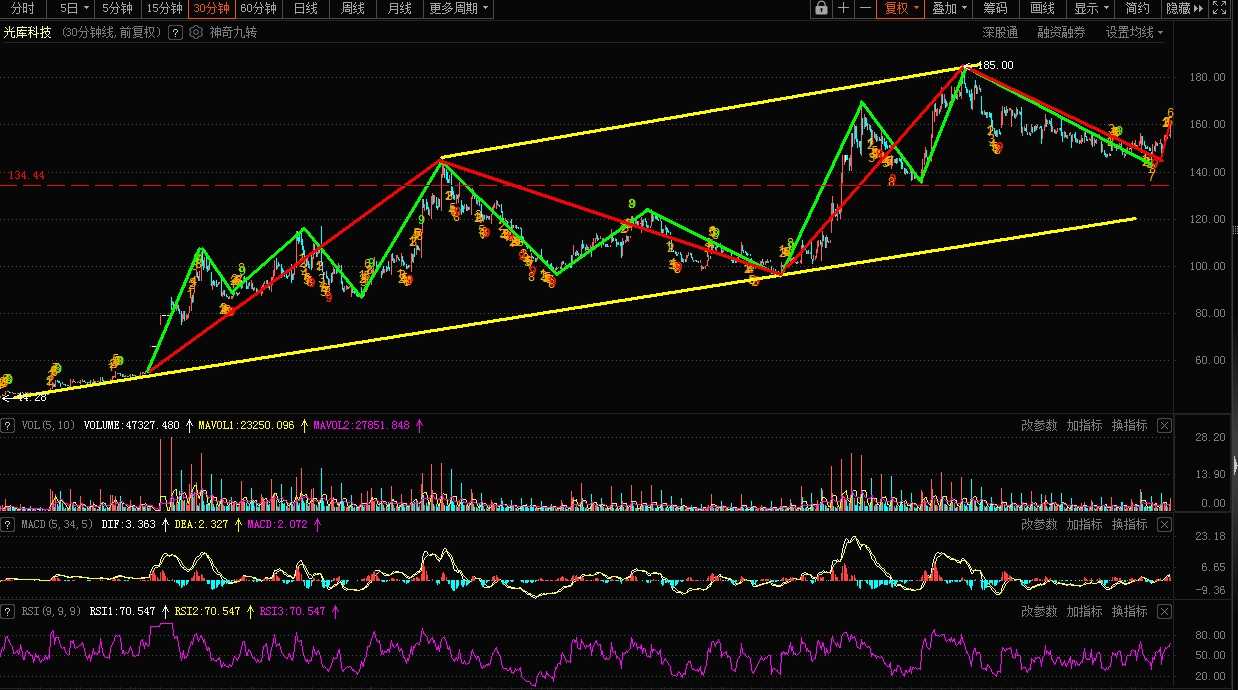
Task: Zoom in with the plus button
Action: [844, 8]
